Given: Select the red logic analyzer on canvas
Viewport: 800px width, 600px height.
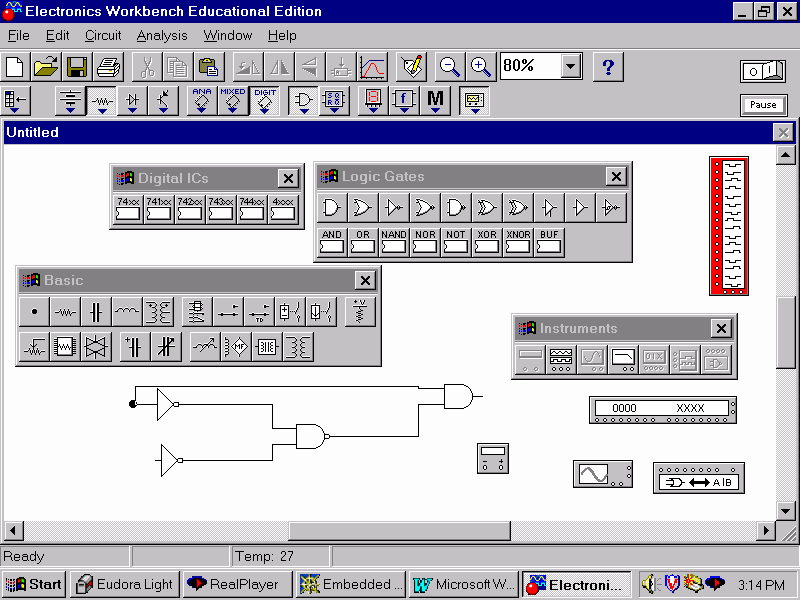Looking at the screenshot, I should tap(729, 226).
